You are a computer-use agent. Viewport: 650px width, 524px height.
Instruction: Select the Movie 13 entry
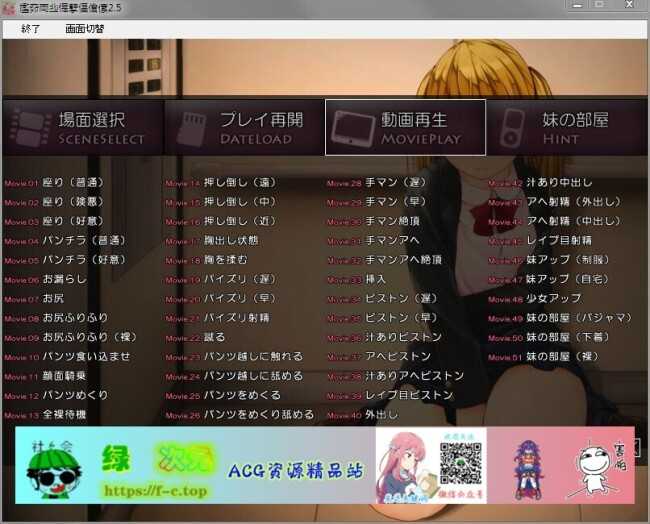46,415
